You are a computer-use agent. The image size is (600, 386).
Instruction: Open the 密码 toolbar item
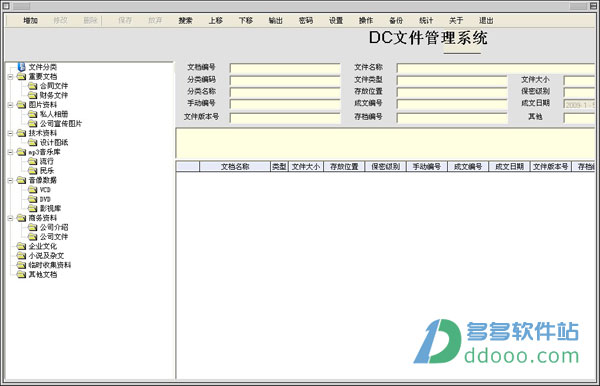(x=306, y=21)
